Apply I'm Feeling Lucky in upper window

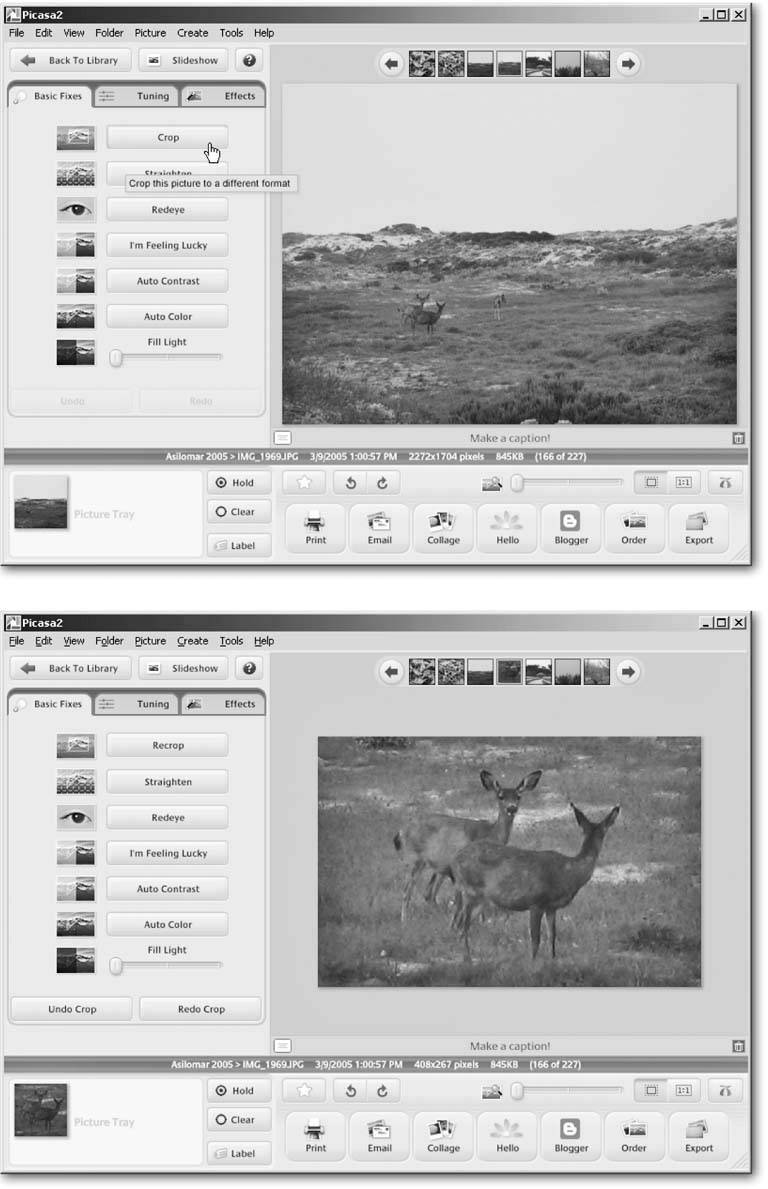click(167, 245)
